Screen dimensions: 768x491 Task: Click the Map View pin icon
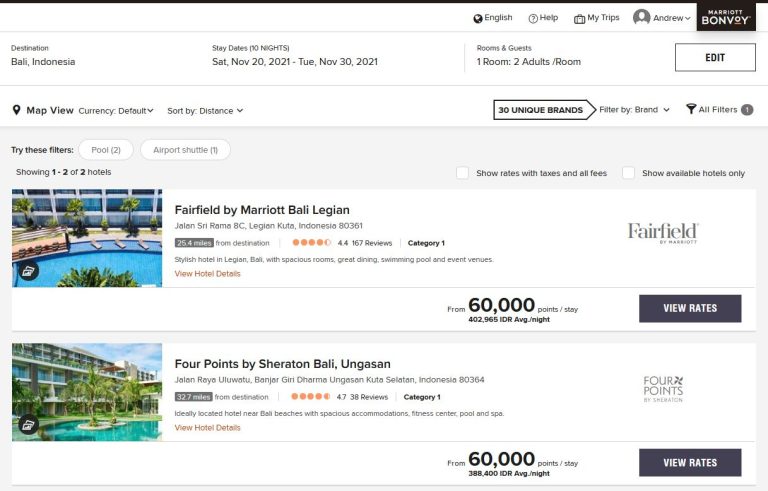click(x=17, y=110)
